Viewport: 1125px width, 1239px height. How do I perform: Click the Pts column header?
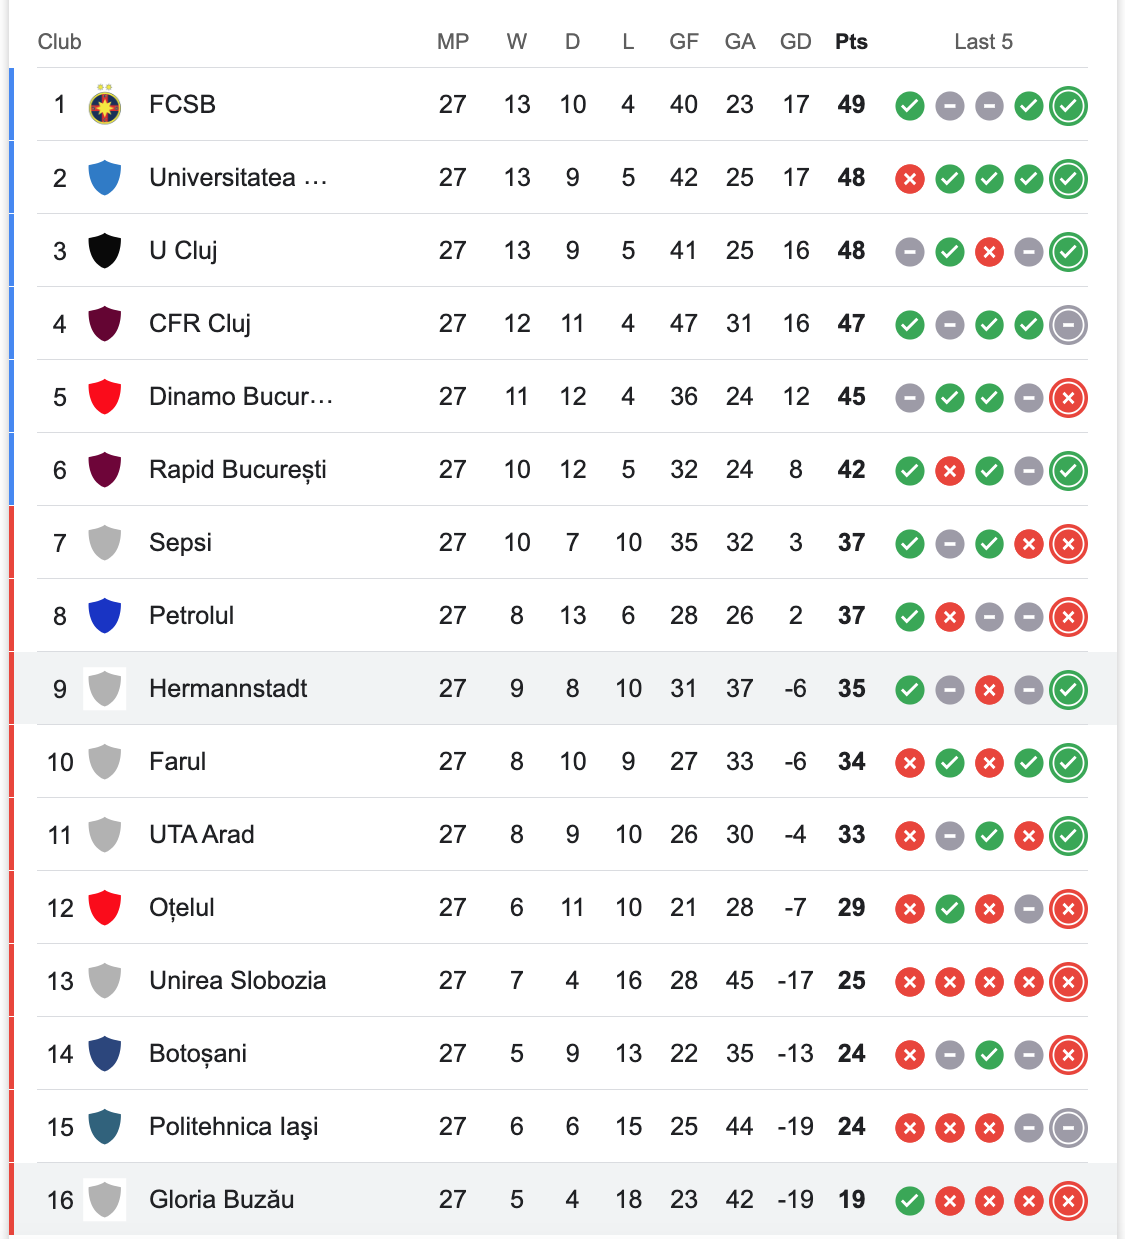click(851, 42)
